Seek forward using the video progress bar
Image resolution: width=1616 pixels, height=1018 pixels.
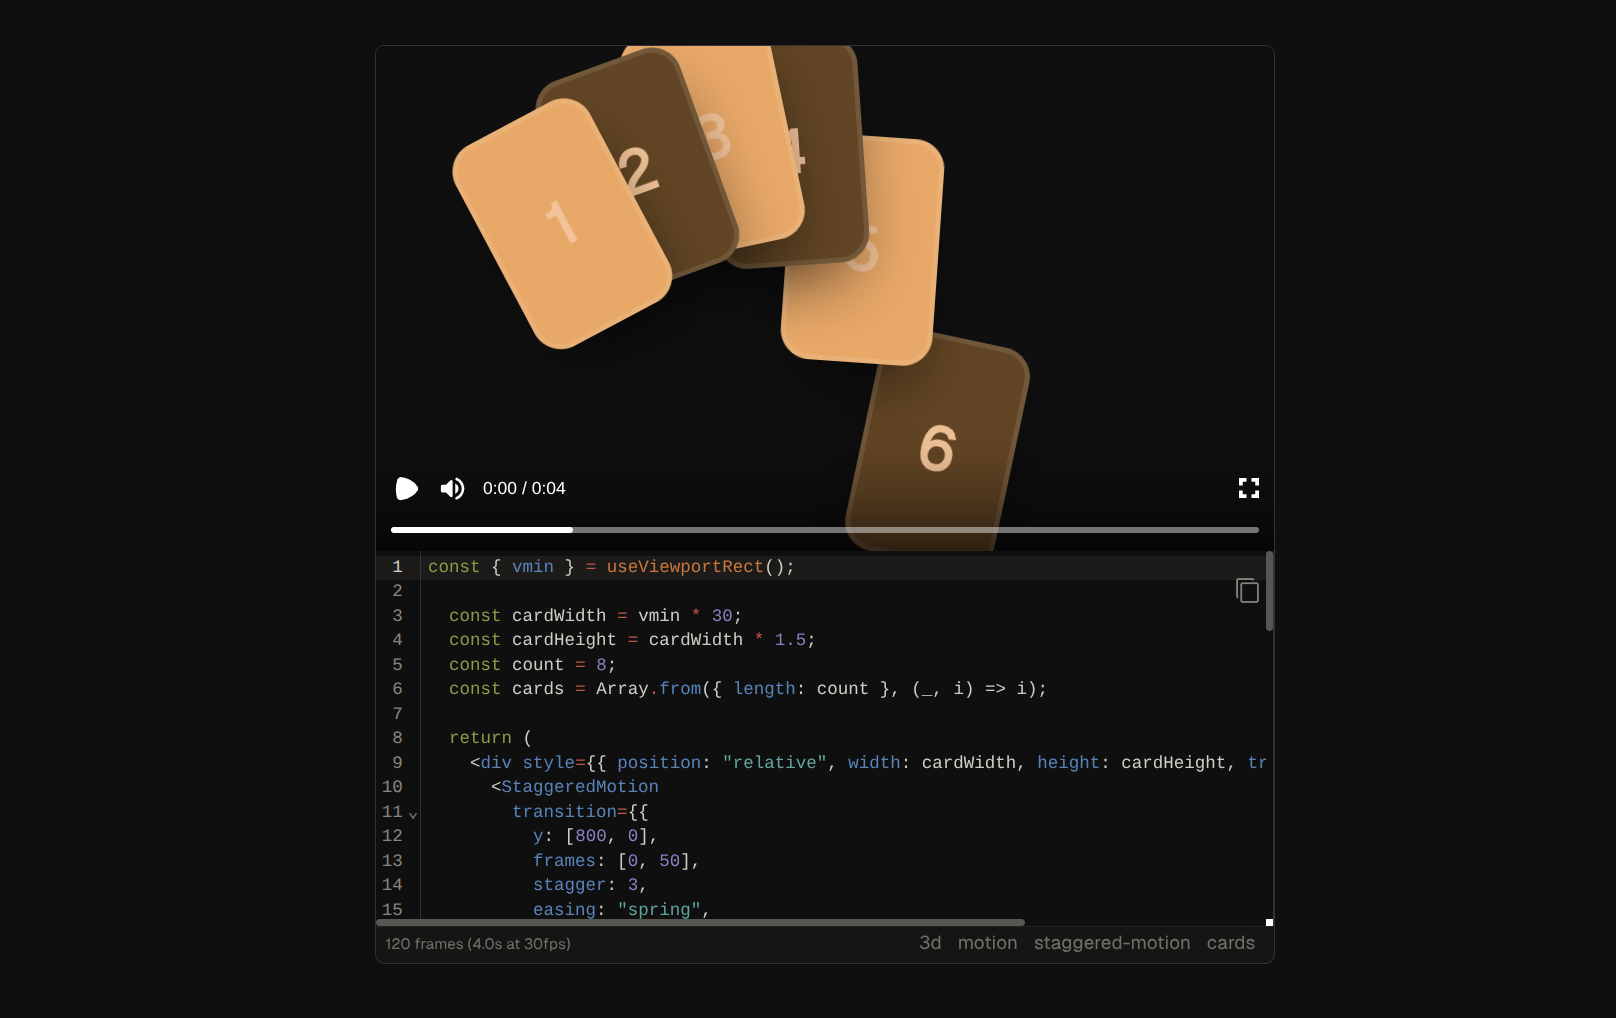click(x=900, y=529)
